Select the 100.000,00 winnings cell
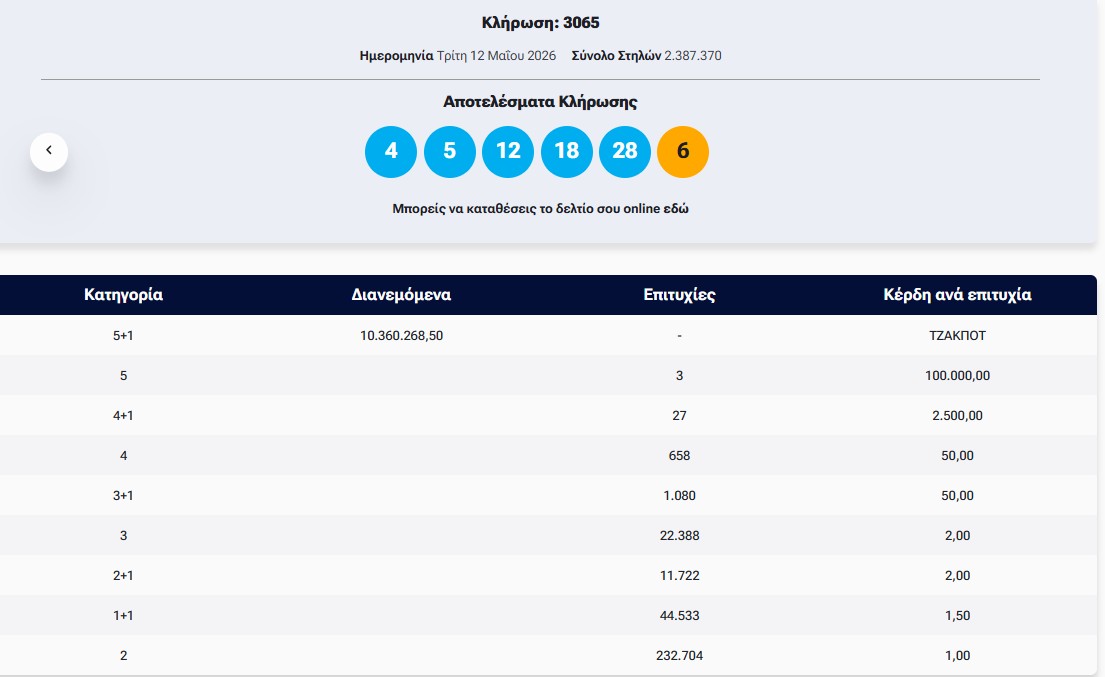The width and height of the screenshot is (1105, 677). 957,375
